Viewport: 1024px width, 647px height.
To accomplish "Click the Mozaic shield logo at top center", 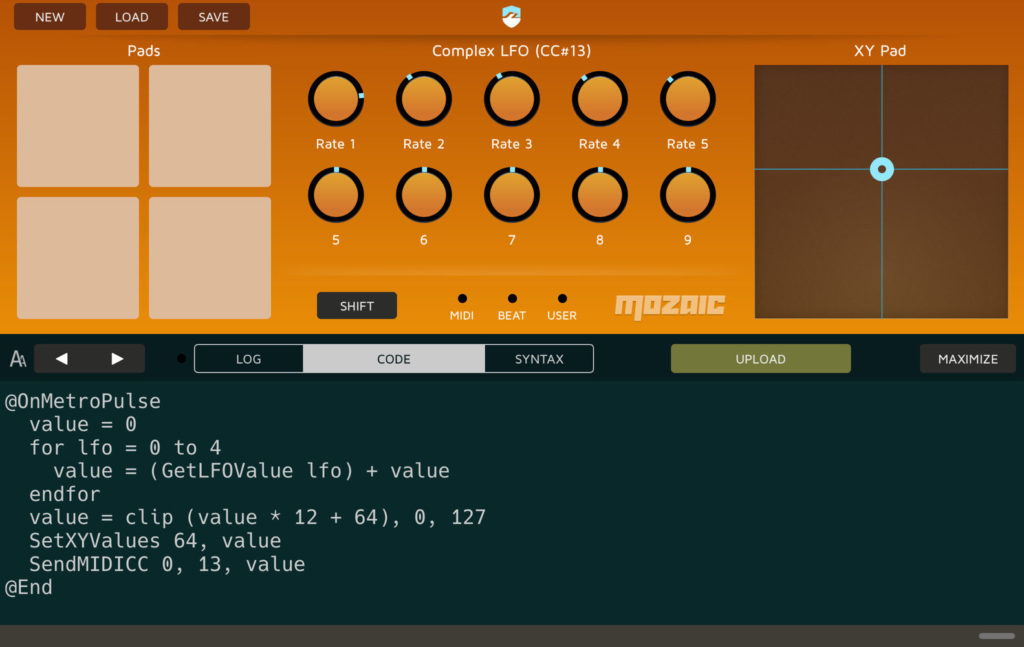I will tap(511, 16).
